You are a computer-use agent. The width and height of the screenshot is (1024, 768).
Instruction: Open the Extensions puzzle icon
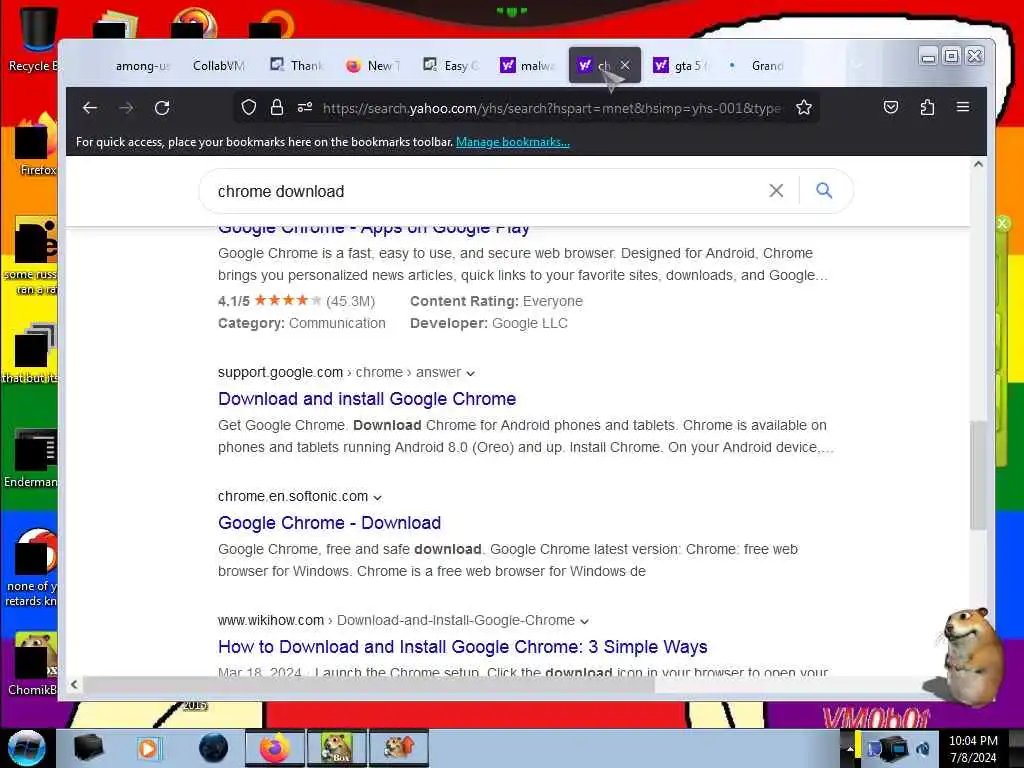927,107
